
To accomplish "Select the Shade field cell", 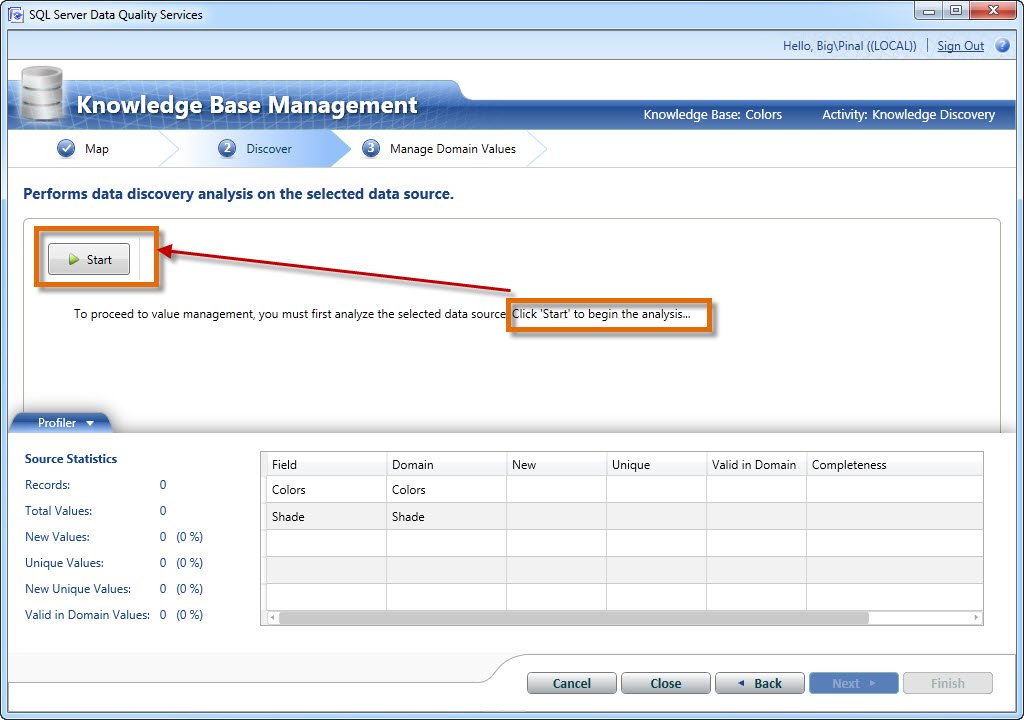I will [327, 516].
